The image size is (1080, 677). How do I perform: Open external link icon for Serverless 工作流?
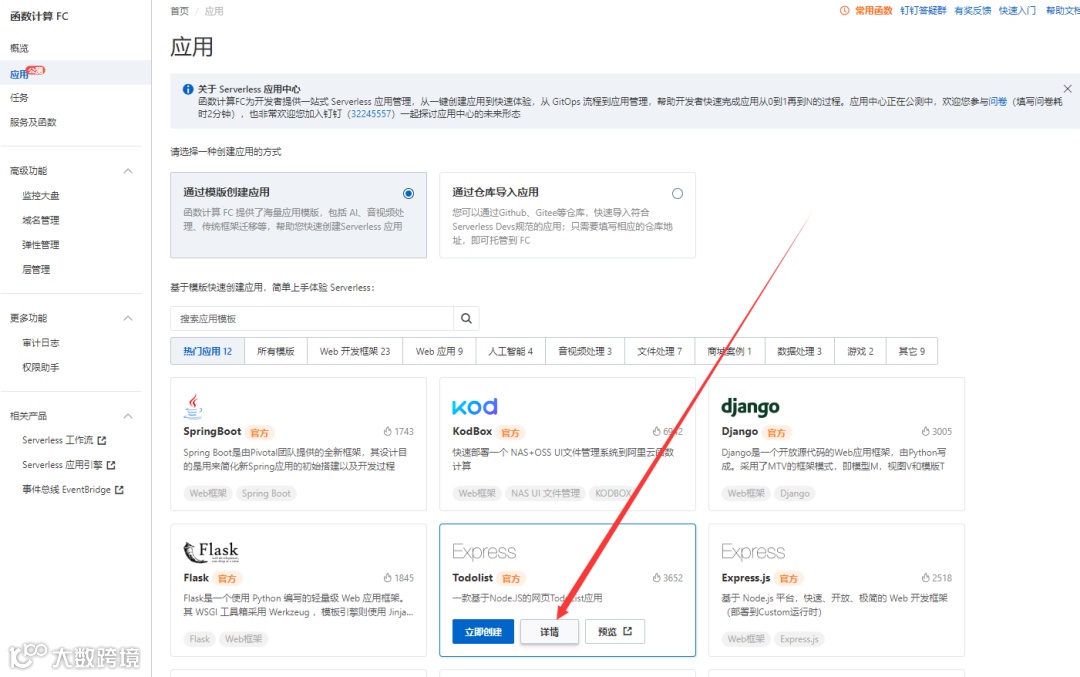tap(102, 440)
